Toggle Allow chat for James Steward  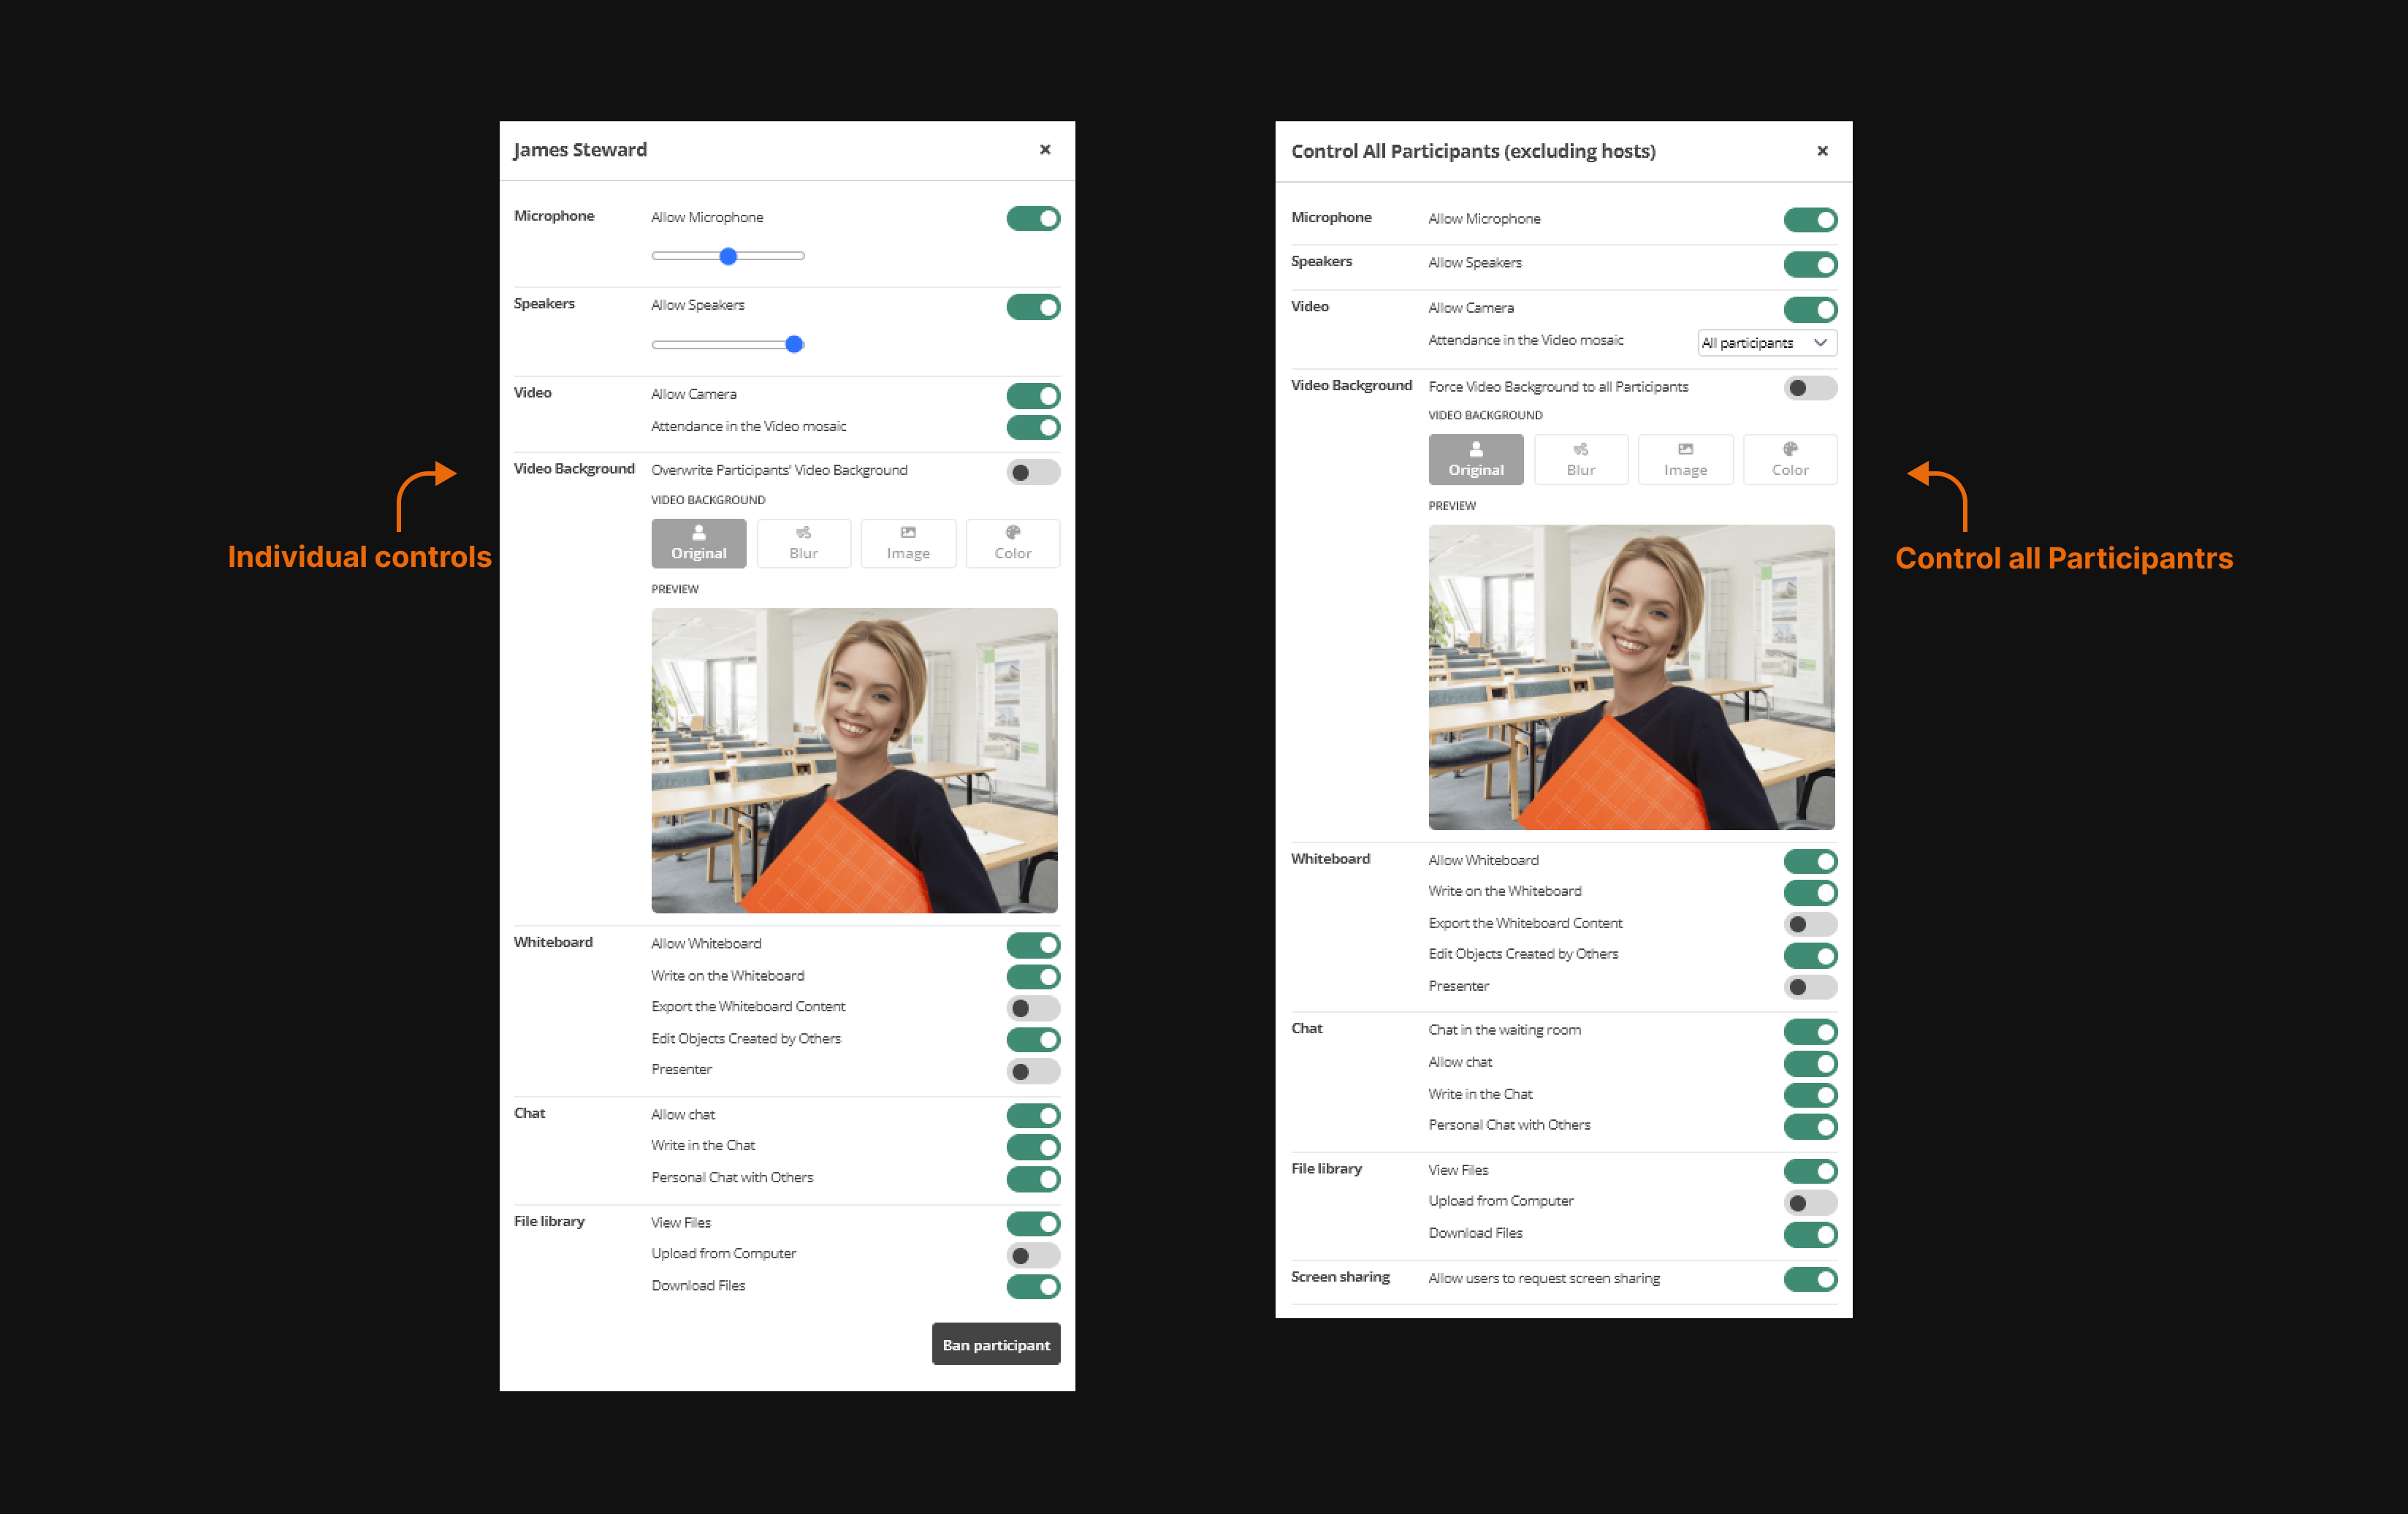pyautogui.click(x=1033, y=1116)
